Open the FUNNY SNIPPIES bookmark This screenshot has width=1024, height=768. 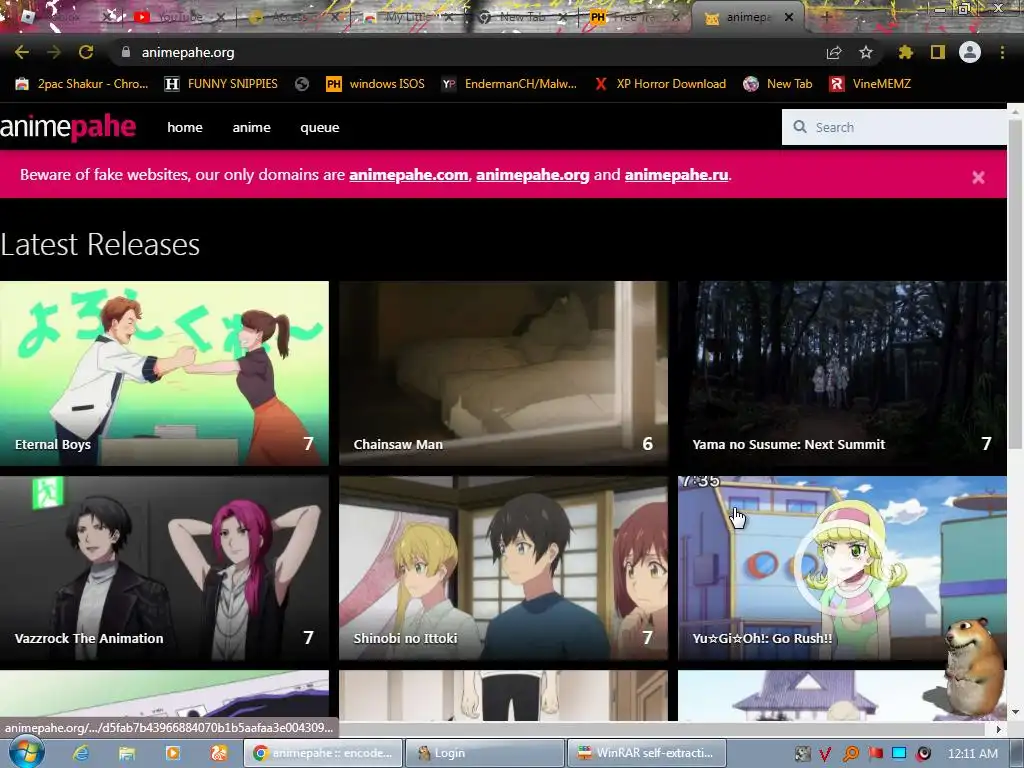221,84
